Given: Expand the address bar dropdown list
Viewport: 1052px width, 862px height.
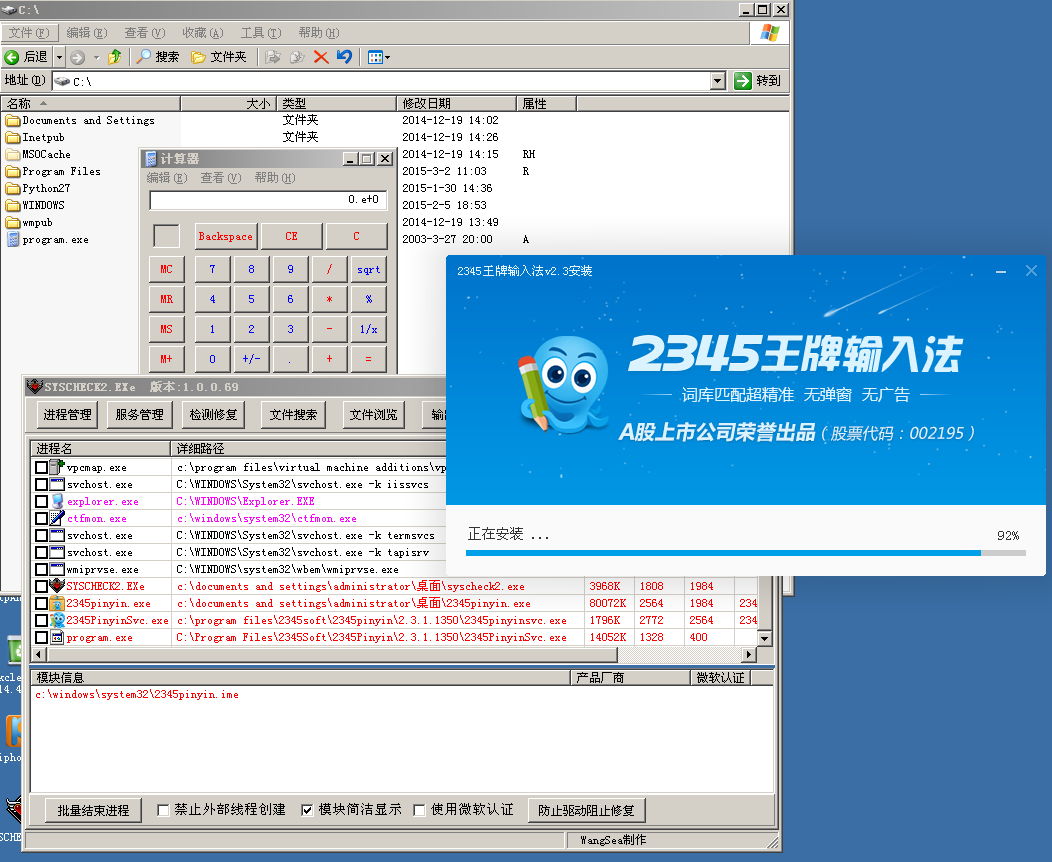Looking at the screenshot, I should 717,81.
